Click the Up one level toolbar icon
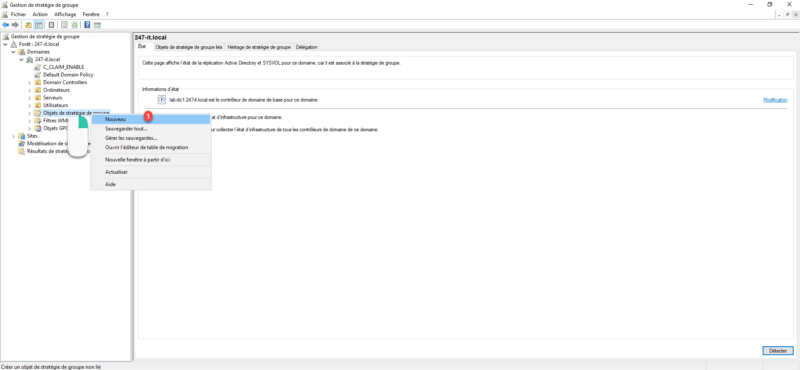 [x=29, y=24]
